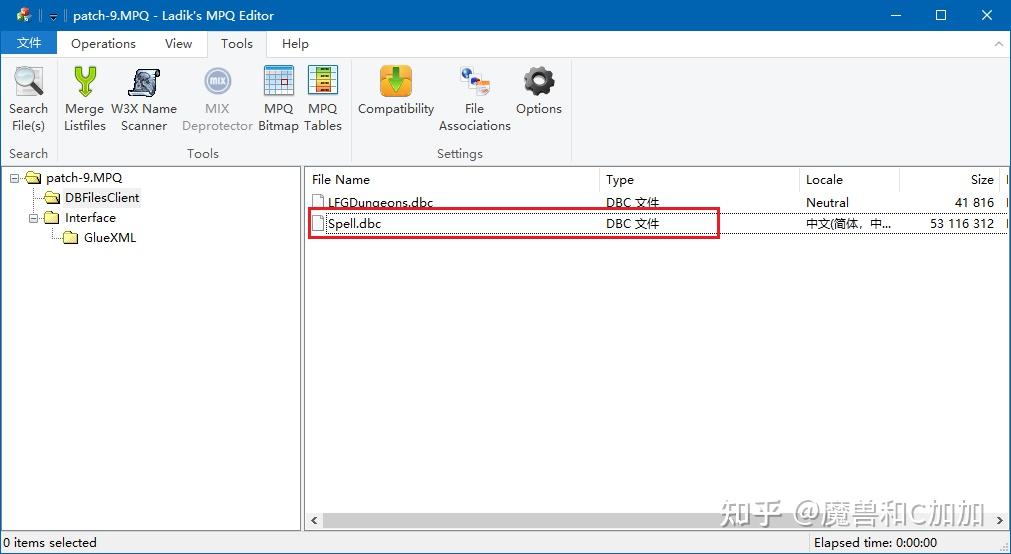Screen dimensions: 1011x554
Task: Sort by Locale column header
Action: (850, 179)
